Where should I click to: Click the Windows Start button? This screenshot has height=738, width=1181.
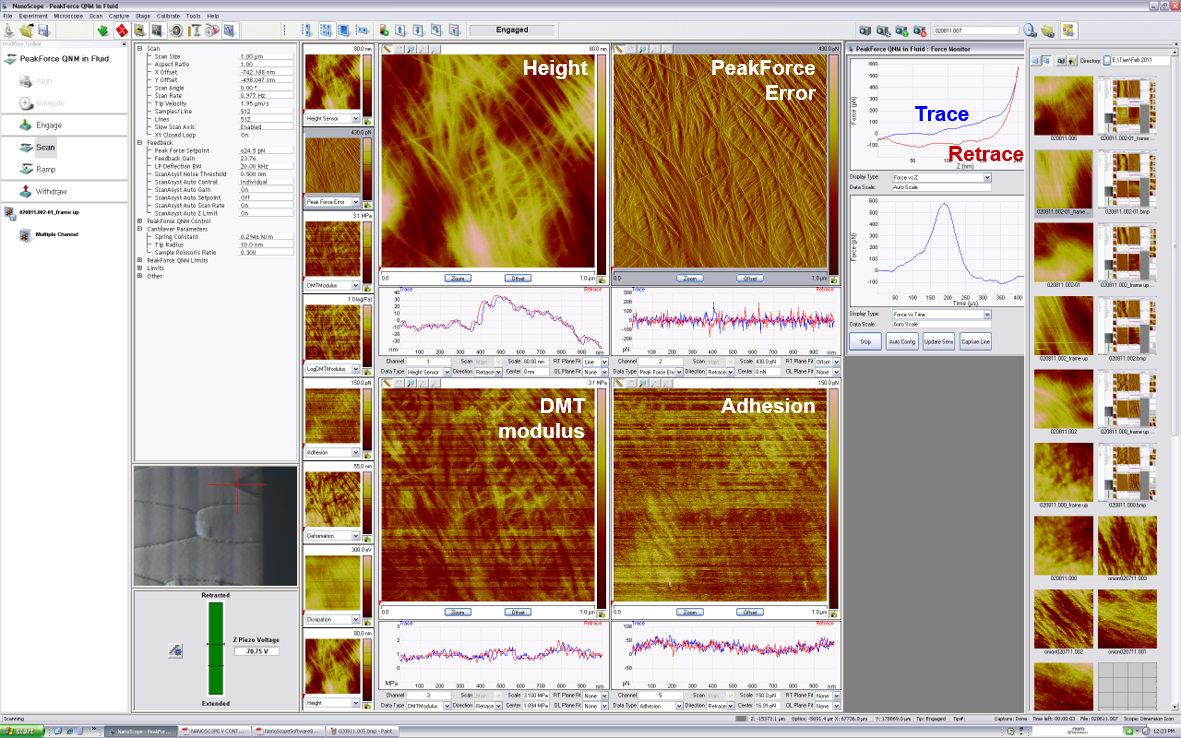point(21,730)
